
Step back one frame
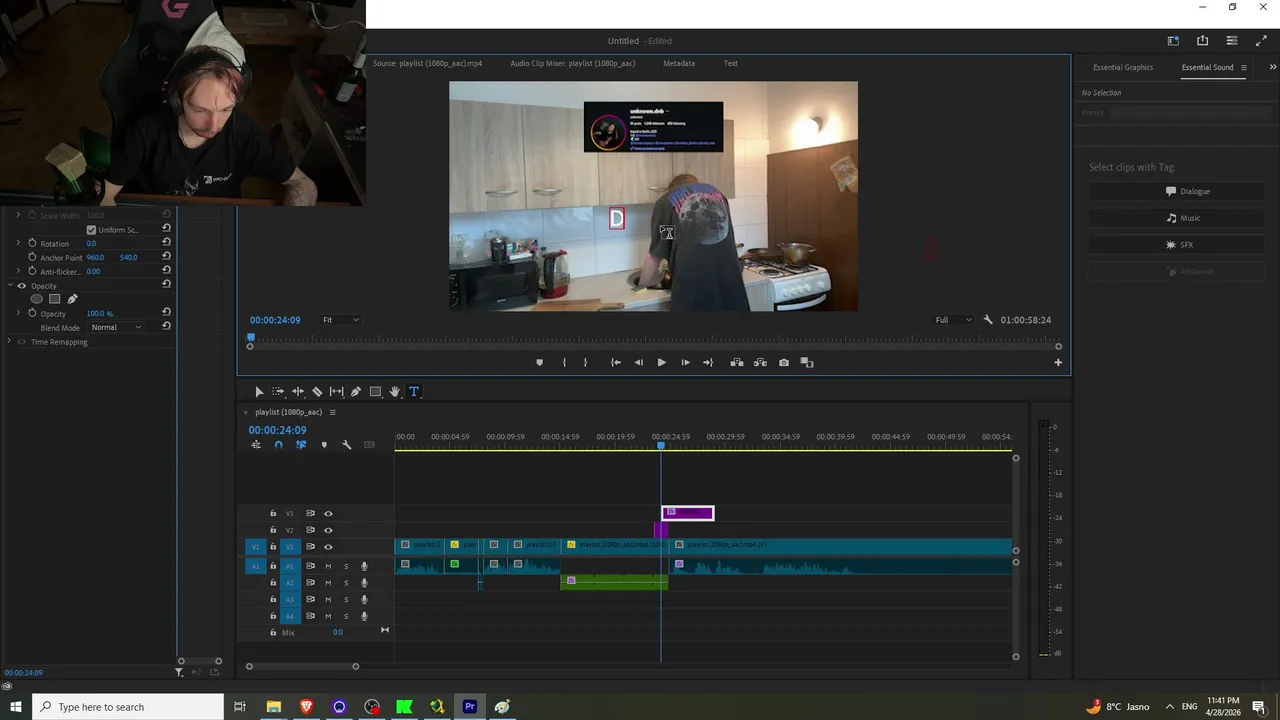click(639, 363)
